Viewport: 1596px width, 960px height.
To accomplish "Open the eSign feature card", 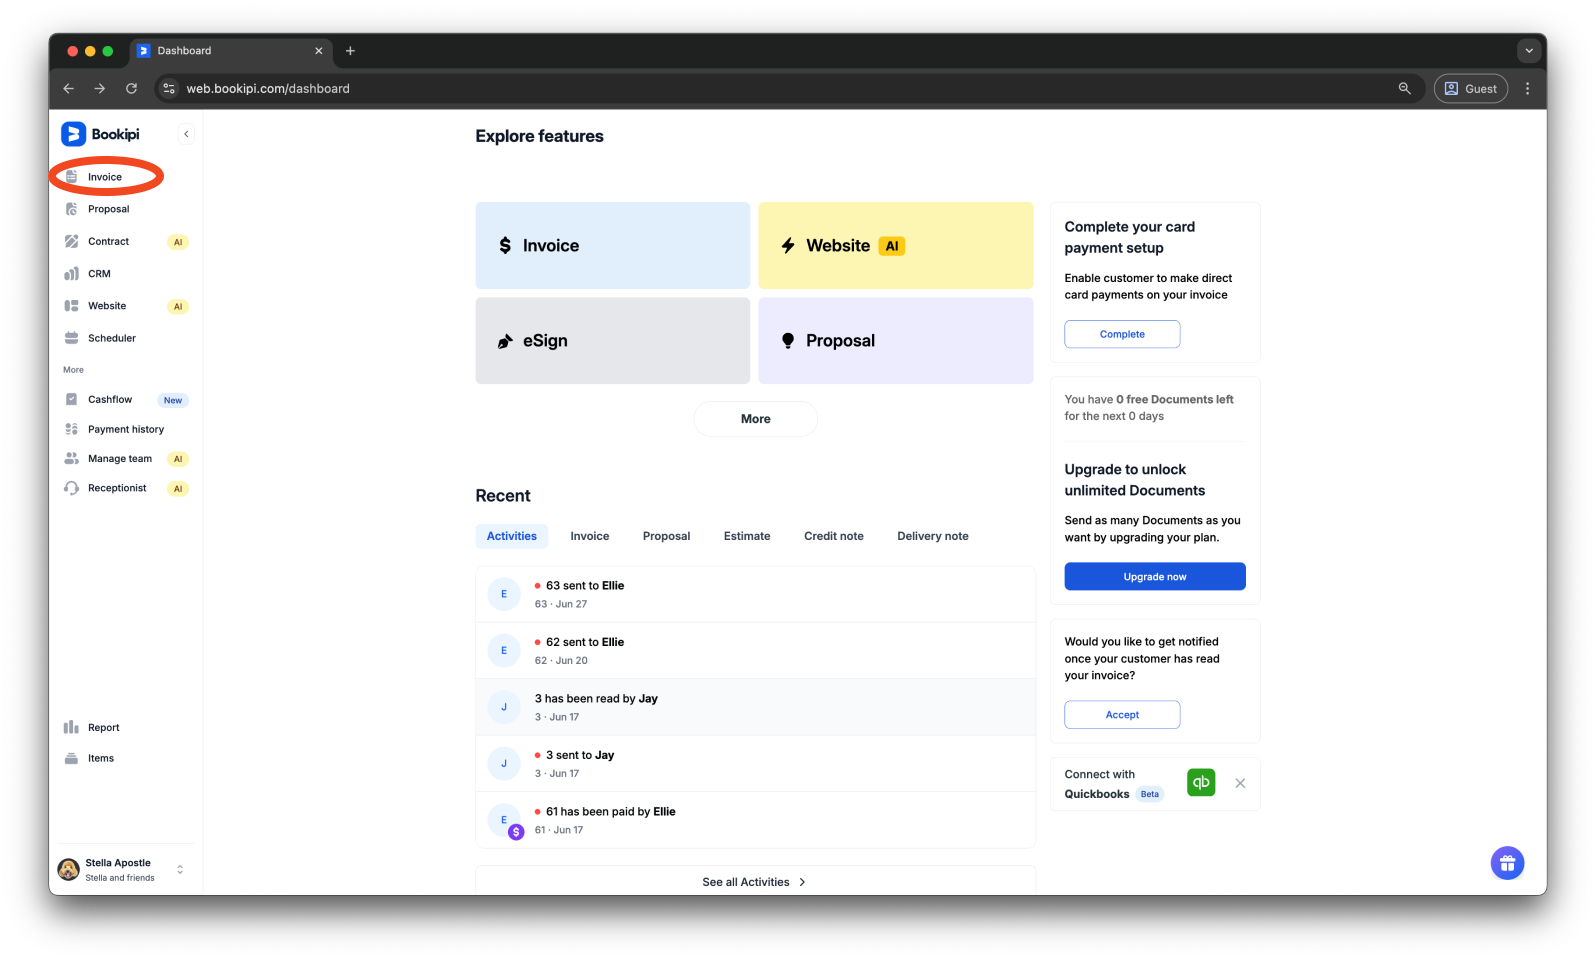I will [612, 340].
